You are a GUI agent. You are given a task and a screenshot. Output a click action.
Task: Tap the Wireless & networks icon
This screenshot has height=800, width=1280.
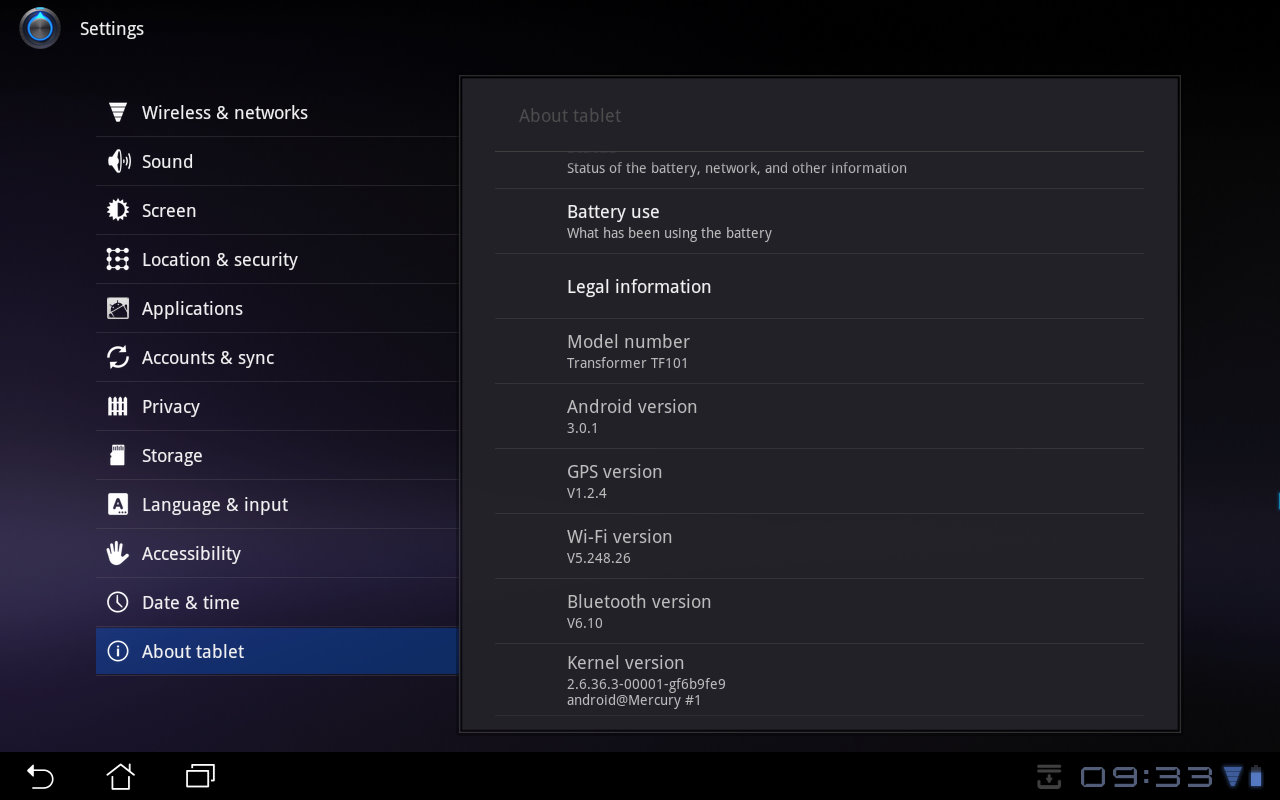(x=118, y=112)
